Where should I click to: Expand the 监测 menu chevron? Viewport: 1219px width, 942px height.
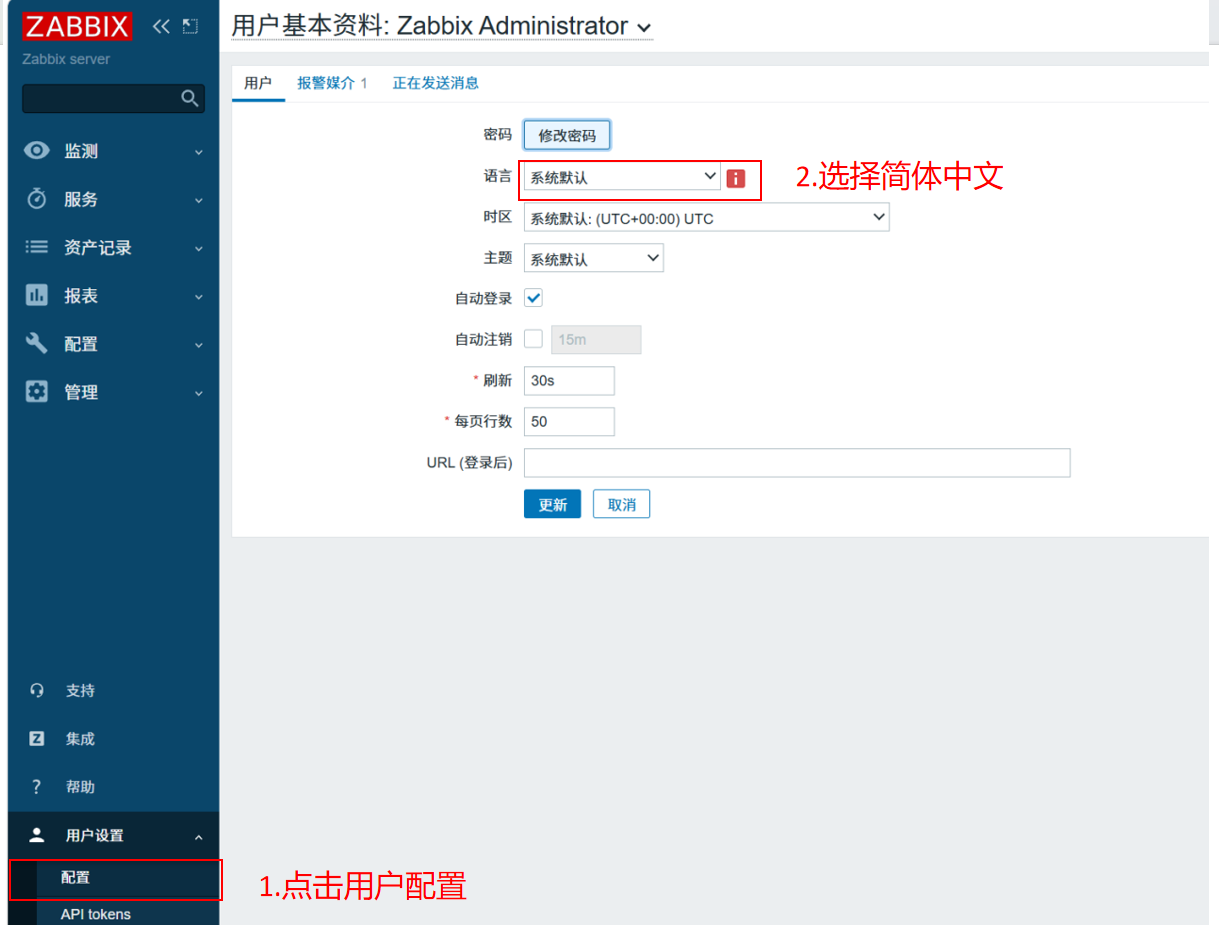pos(198,152)
